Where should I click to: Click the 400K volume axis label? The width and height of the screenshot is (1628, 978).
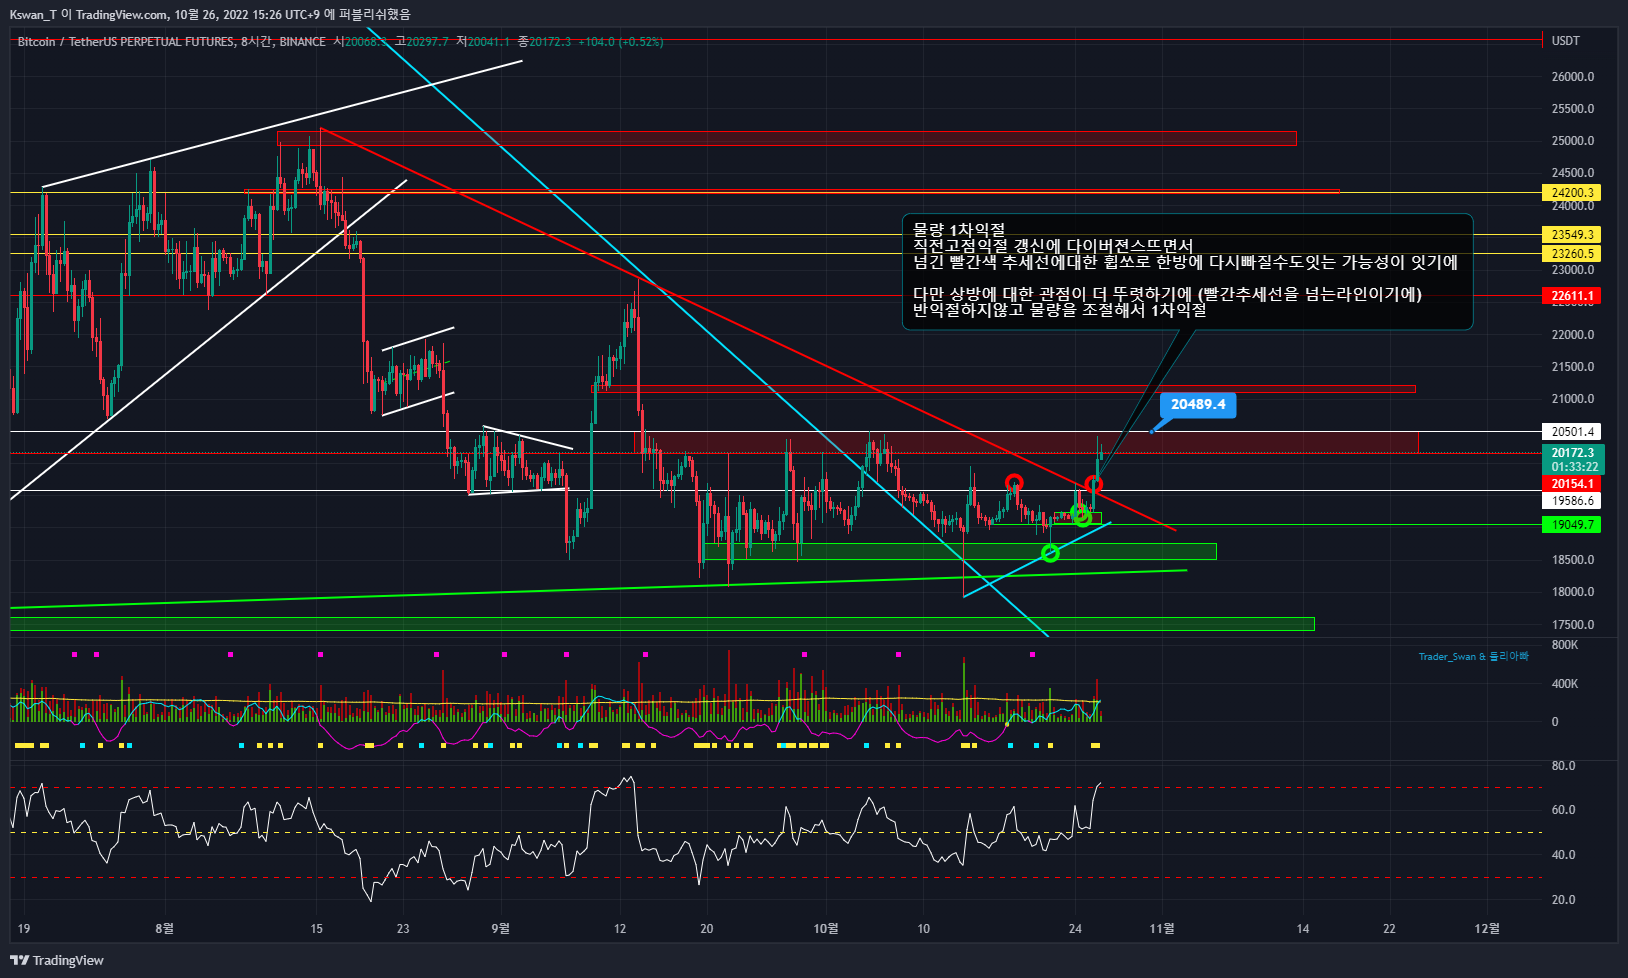tap(1565, 684)
